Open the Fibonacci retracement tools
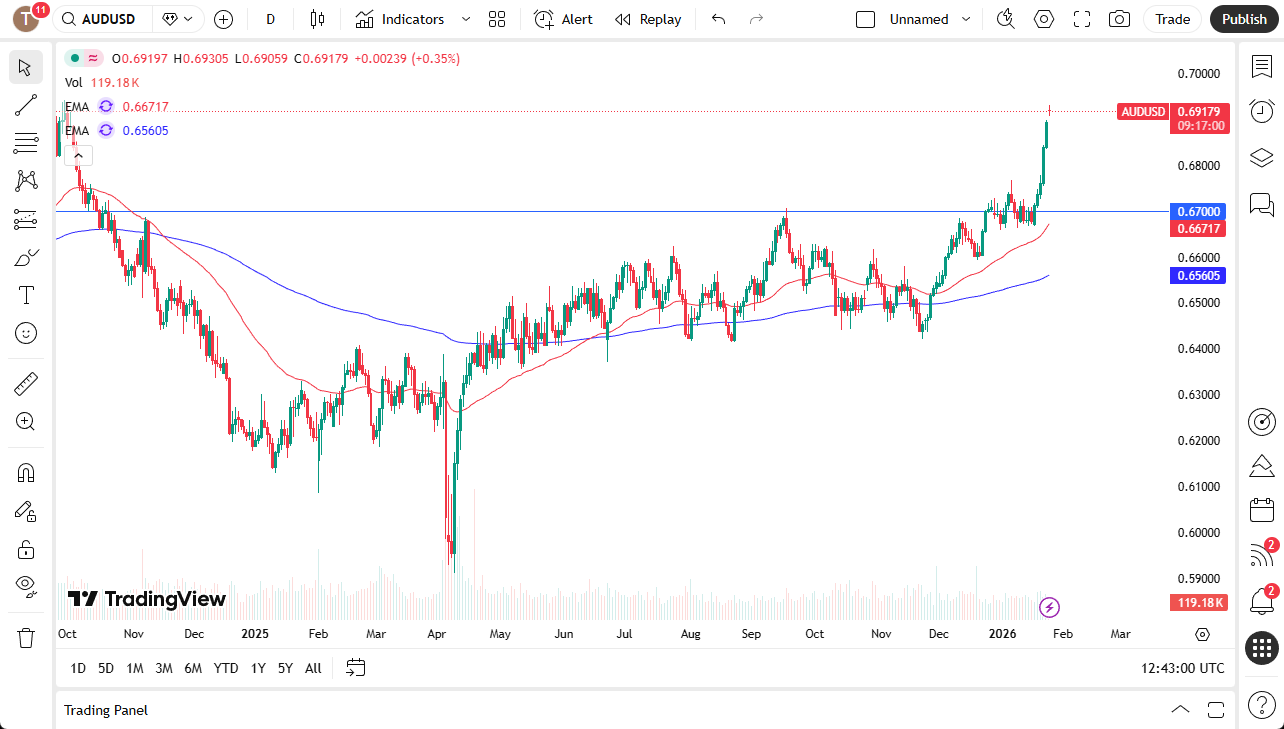 click(25, 143)
